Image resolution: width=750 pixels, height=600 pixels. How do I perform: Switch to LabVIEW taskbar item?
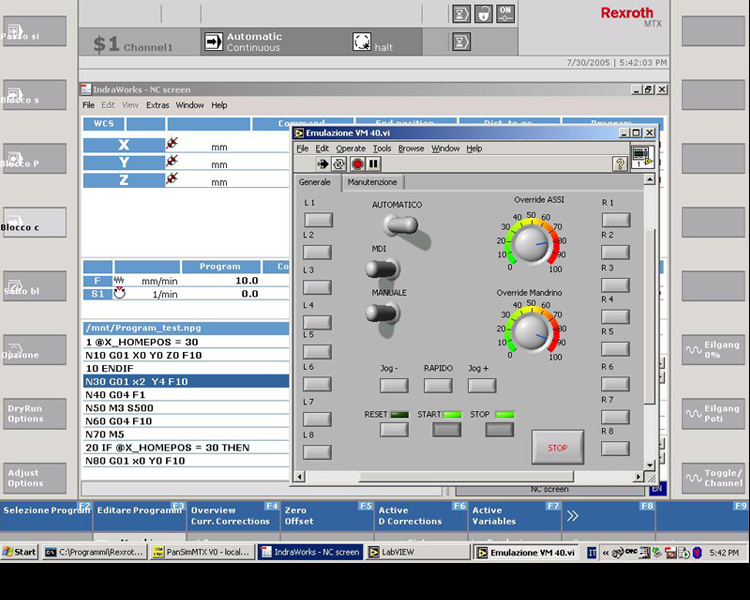pyautogui.click(x=419, y=552)
